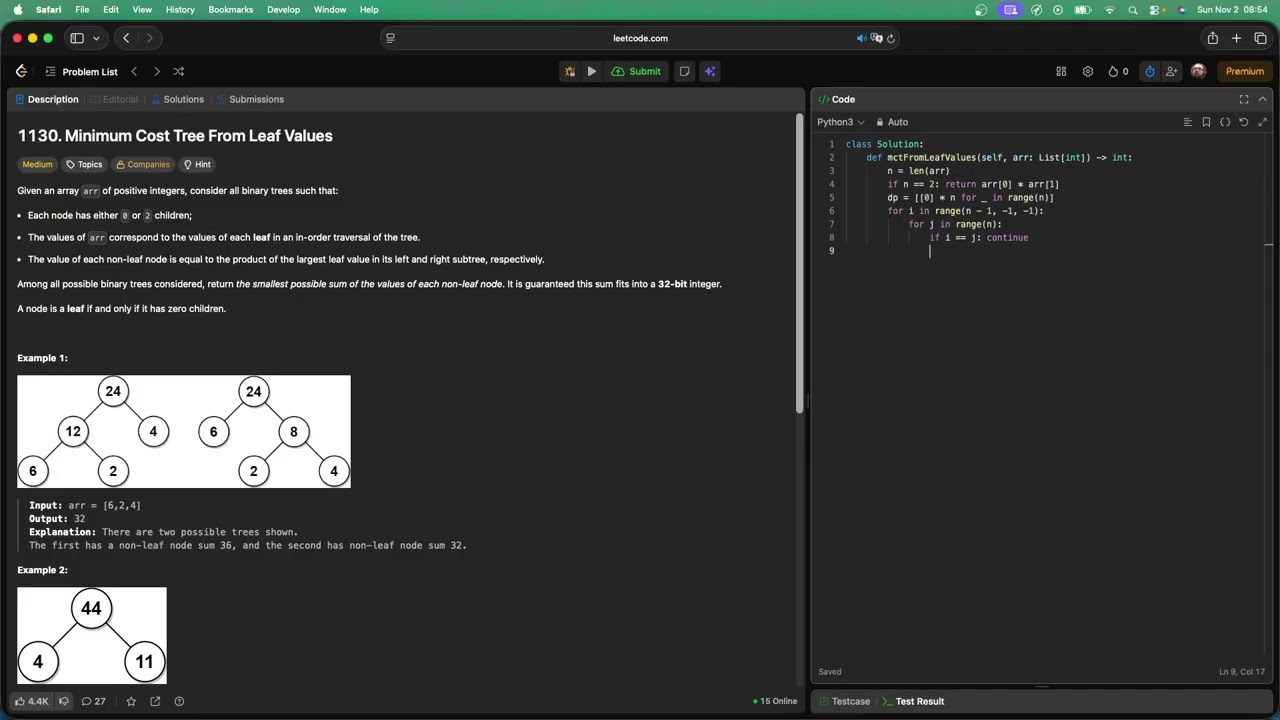Screen dimensions: 1280x720
Task: Dislike the problem thumbs down
Action: 64,701
